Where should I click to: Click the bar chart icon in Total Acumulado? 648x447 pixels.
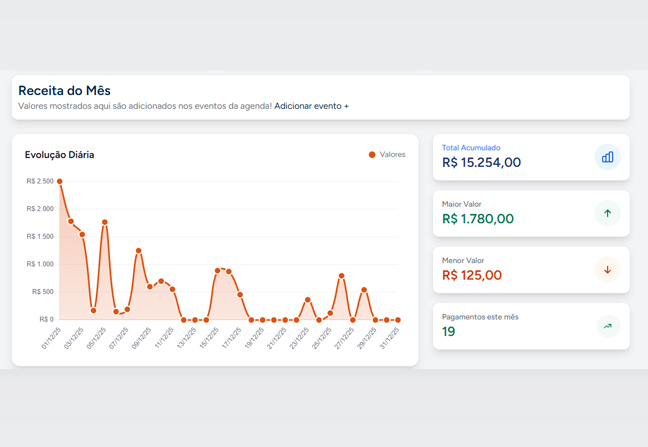pos(607,157)
